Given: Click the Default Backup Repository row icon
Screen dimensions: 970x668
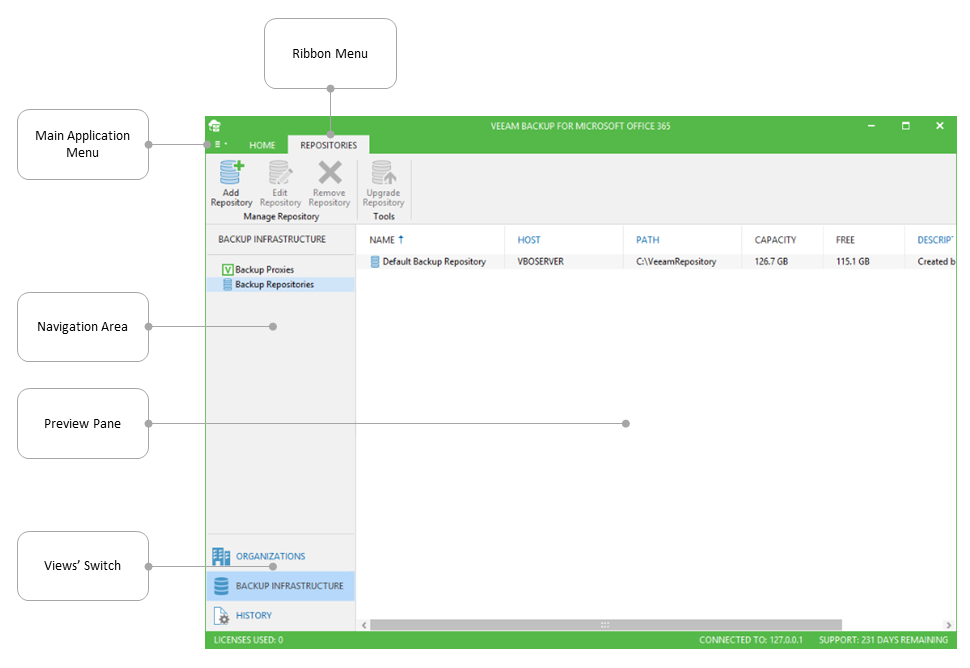Looking at the screenshot, I should tap(375, 262).
